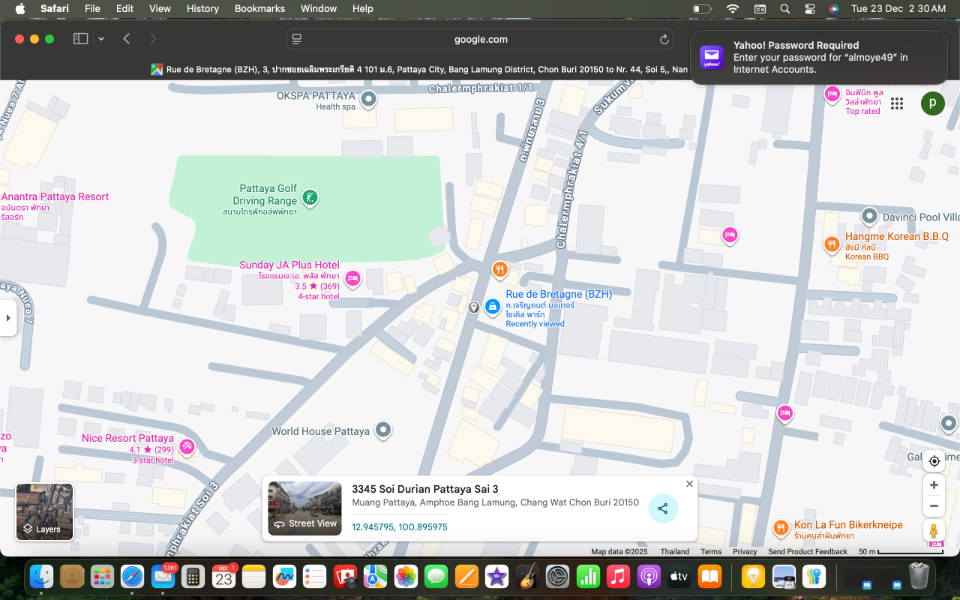The image size is (960, 600).
Task: Click the zoom in plus button
Action: click(934, 485)
